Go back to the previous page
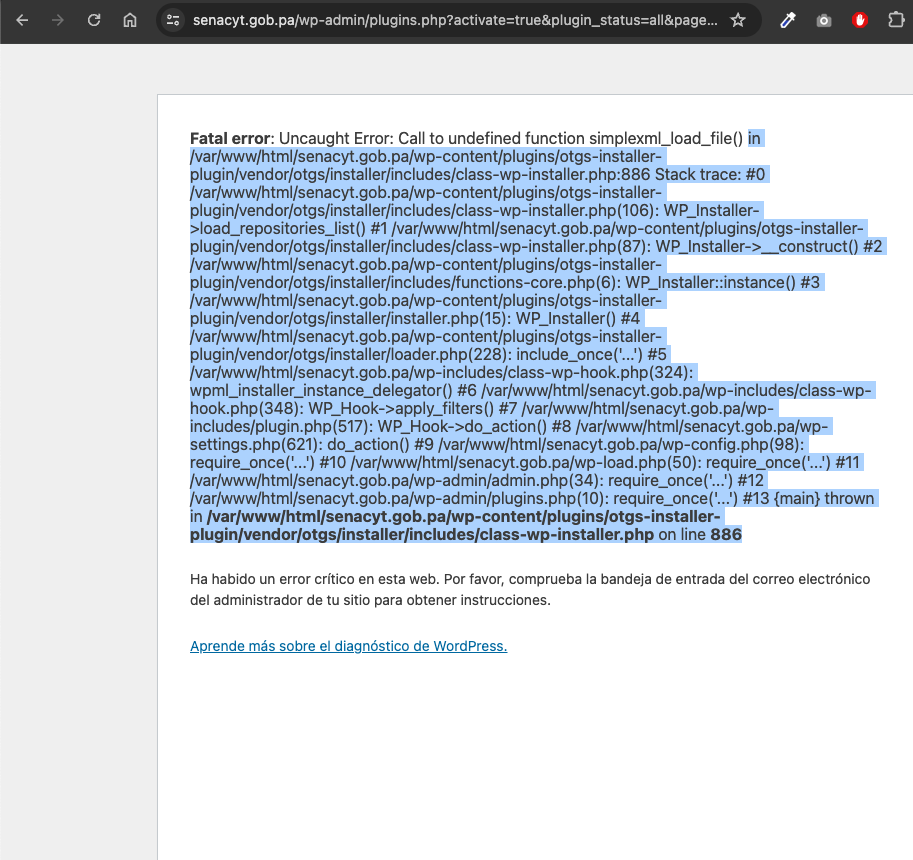913x860 pixels. (x=22, y=20)
